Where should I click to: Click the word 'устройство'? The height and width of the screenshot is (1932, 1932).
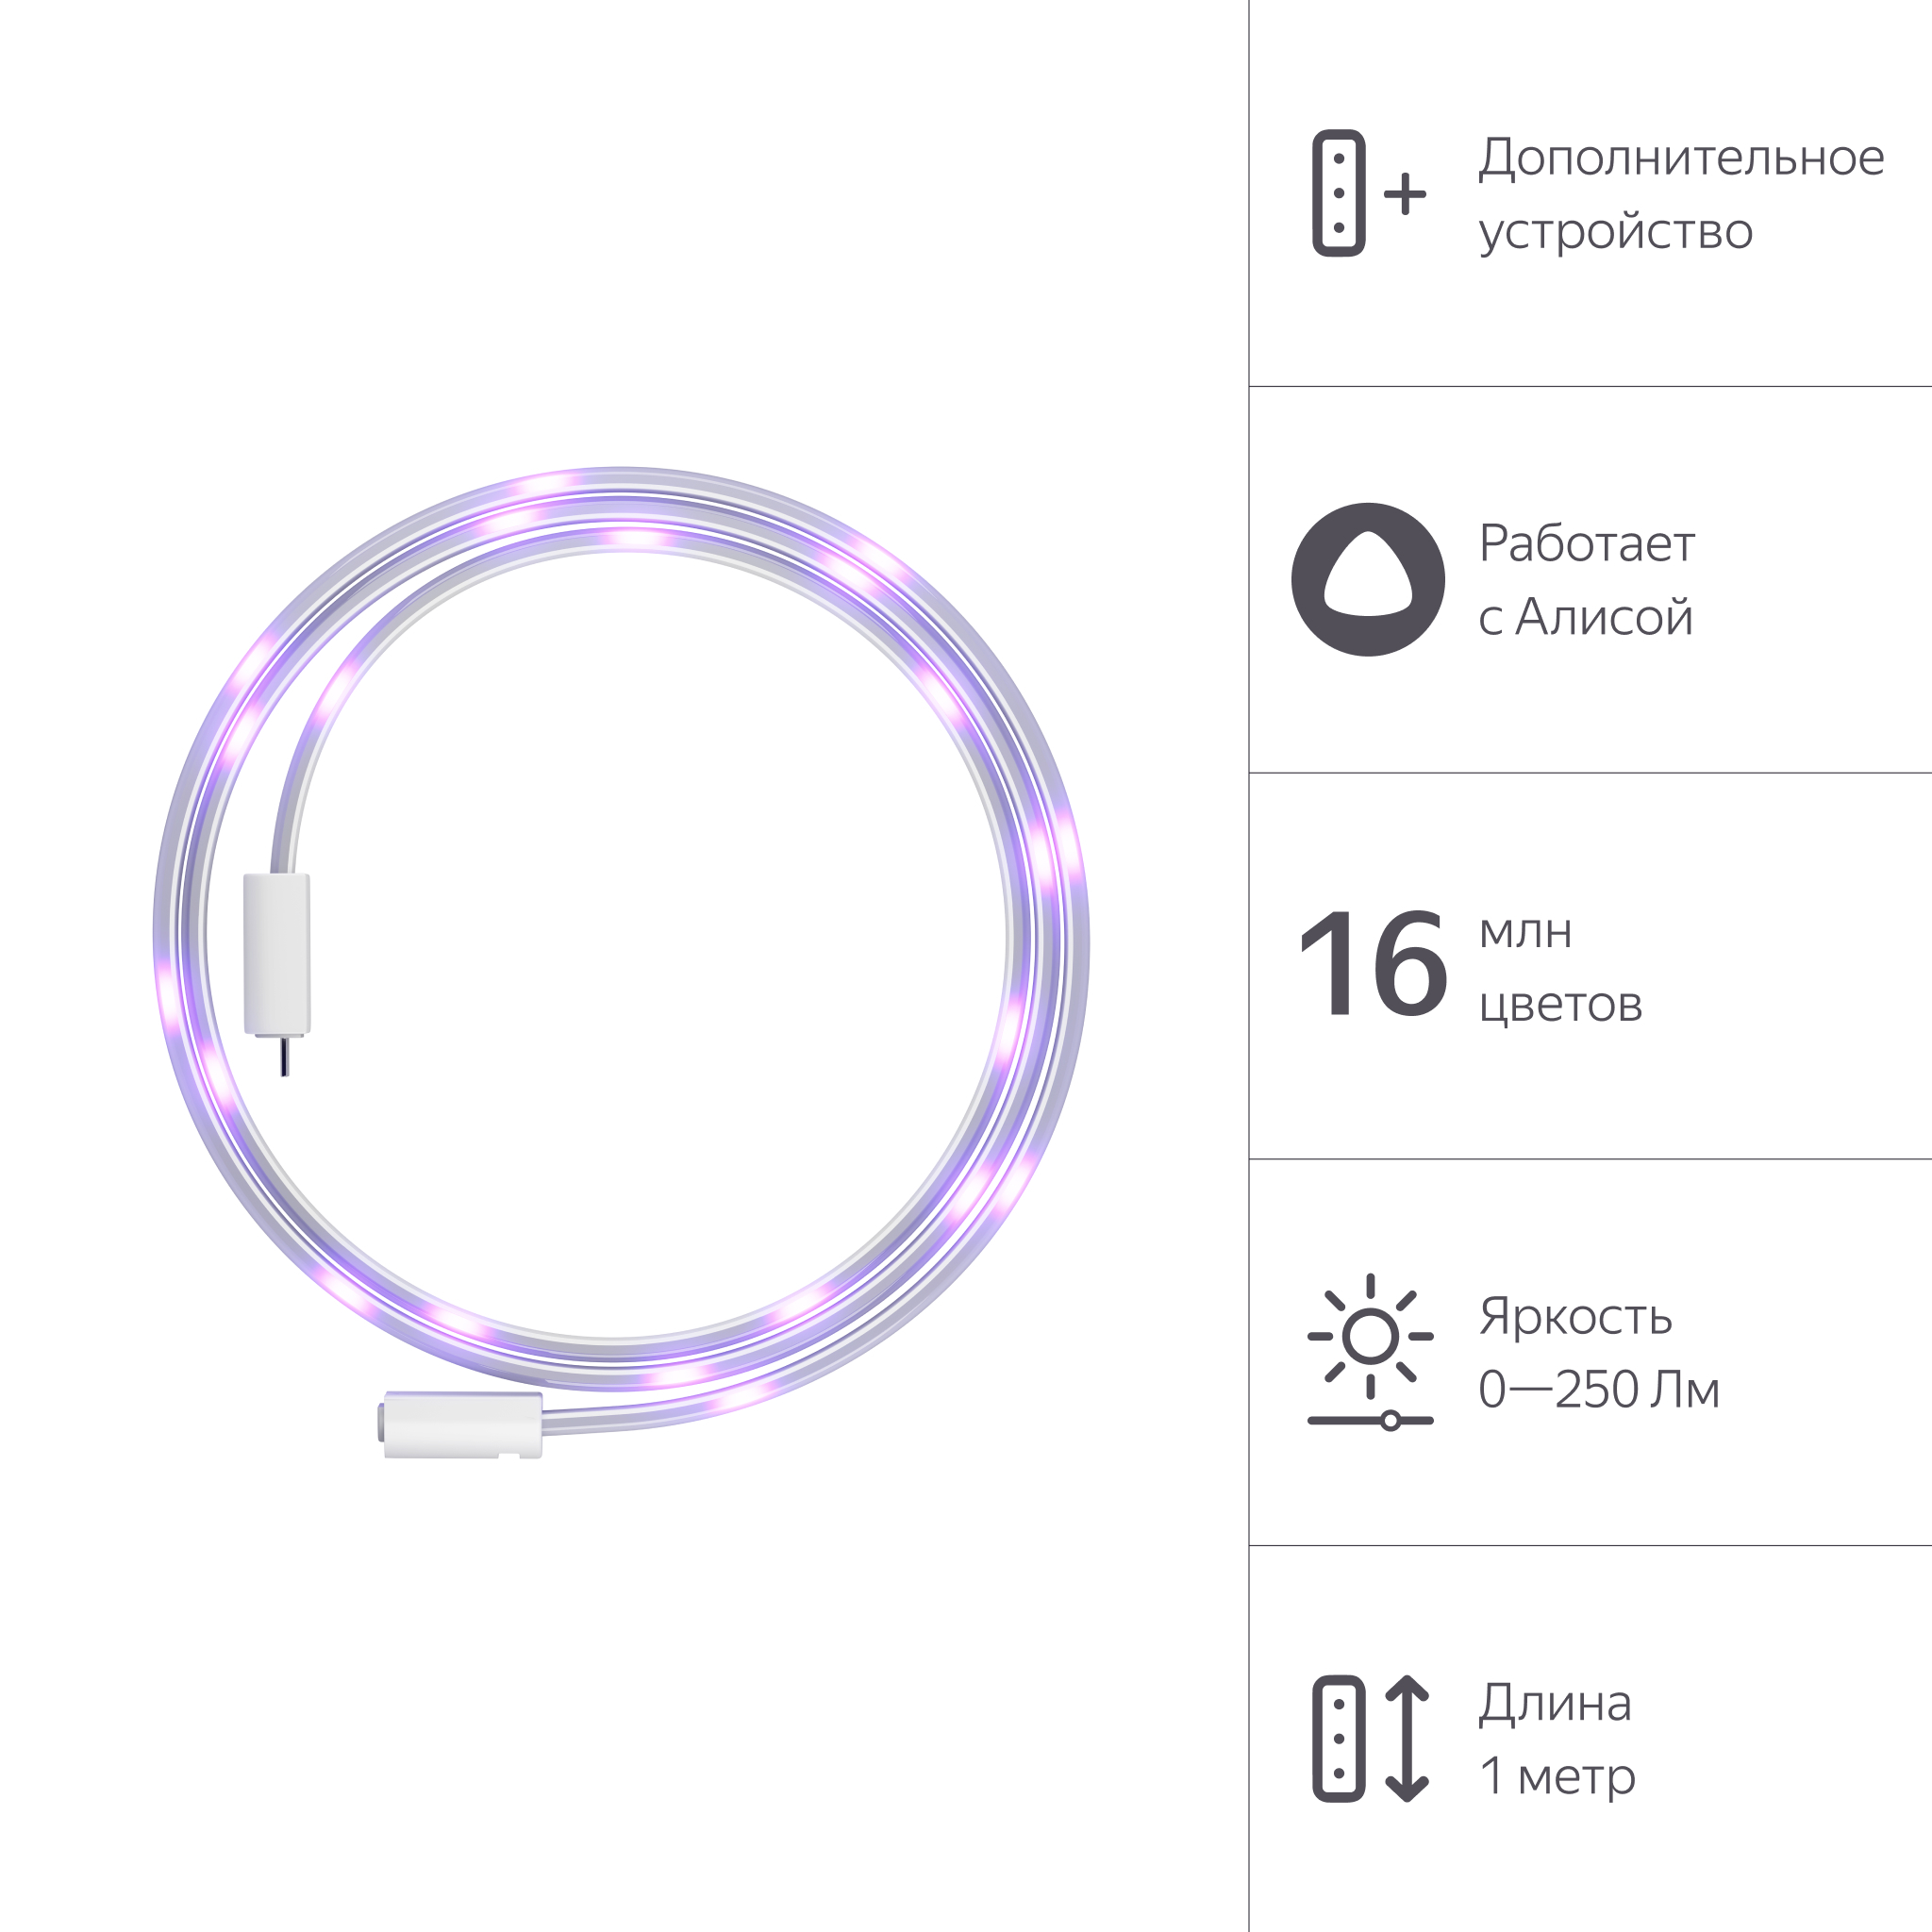pyautogui.click(x=1616, y=232)
